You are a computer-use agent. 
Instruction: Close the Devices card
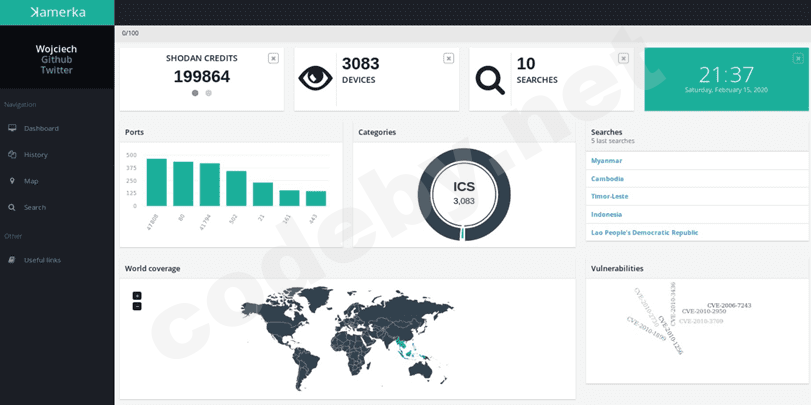coord(448,58)
